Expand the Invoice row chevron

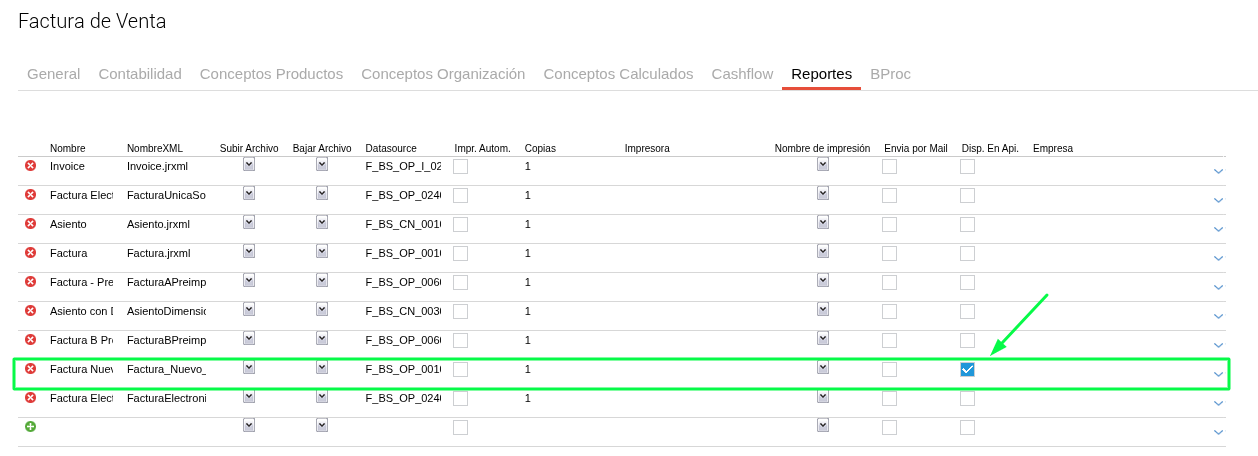coord(1218,171)
